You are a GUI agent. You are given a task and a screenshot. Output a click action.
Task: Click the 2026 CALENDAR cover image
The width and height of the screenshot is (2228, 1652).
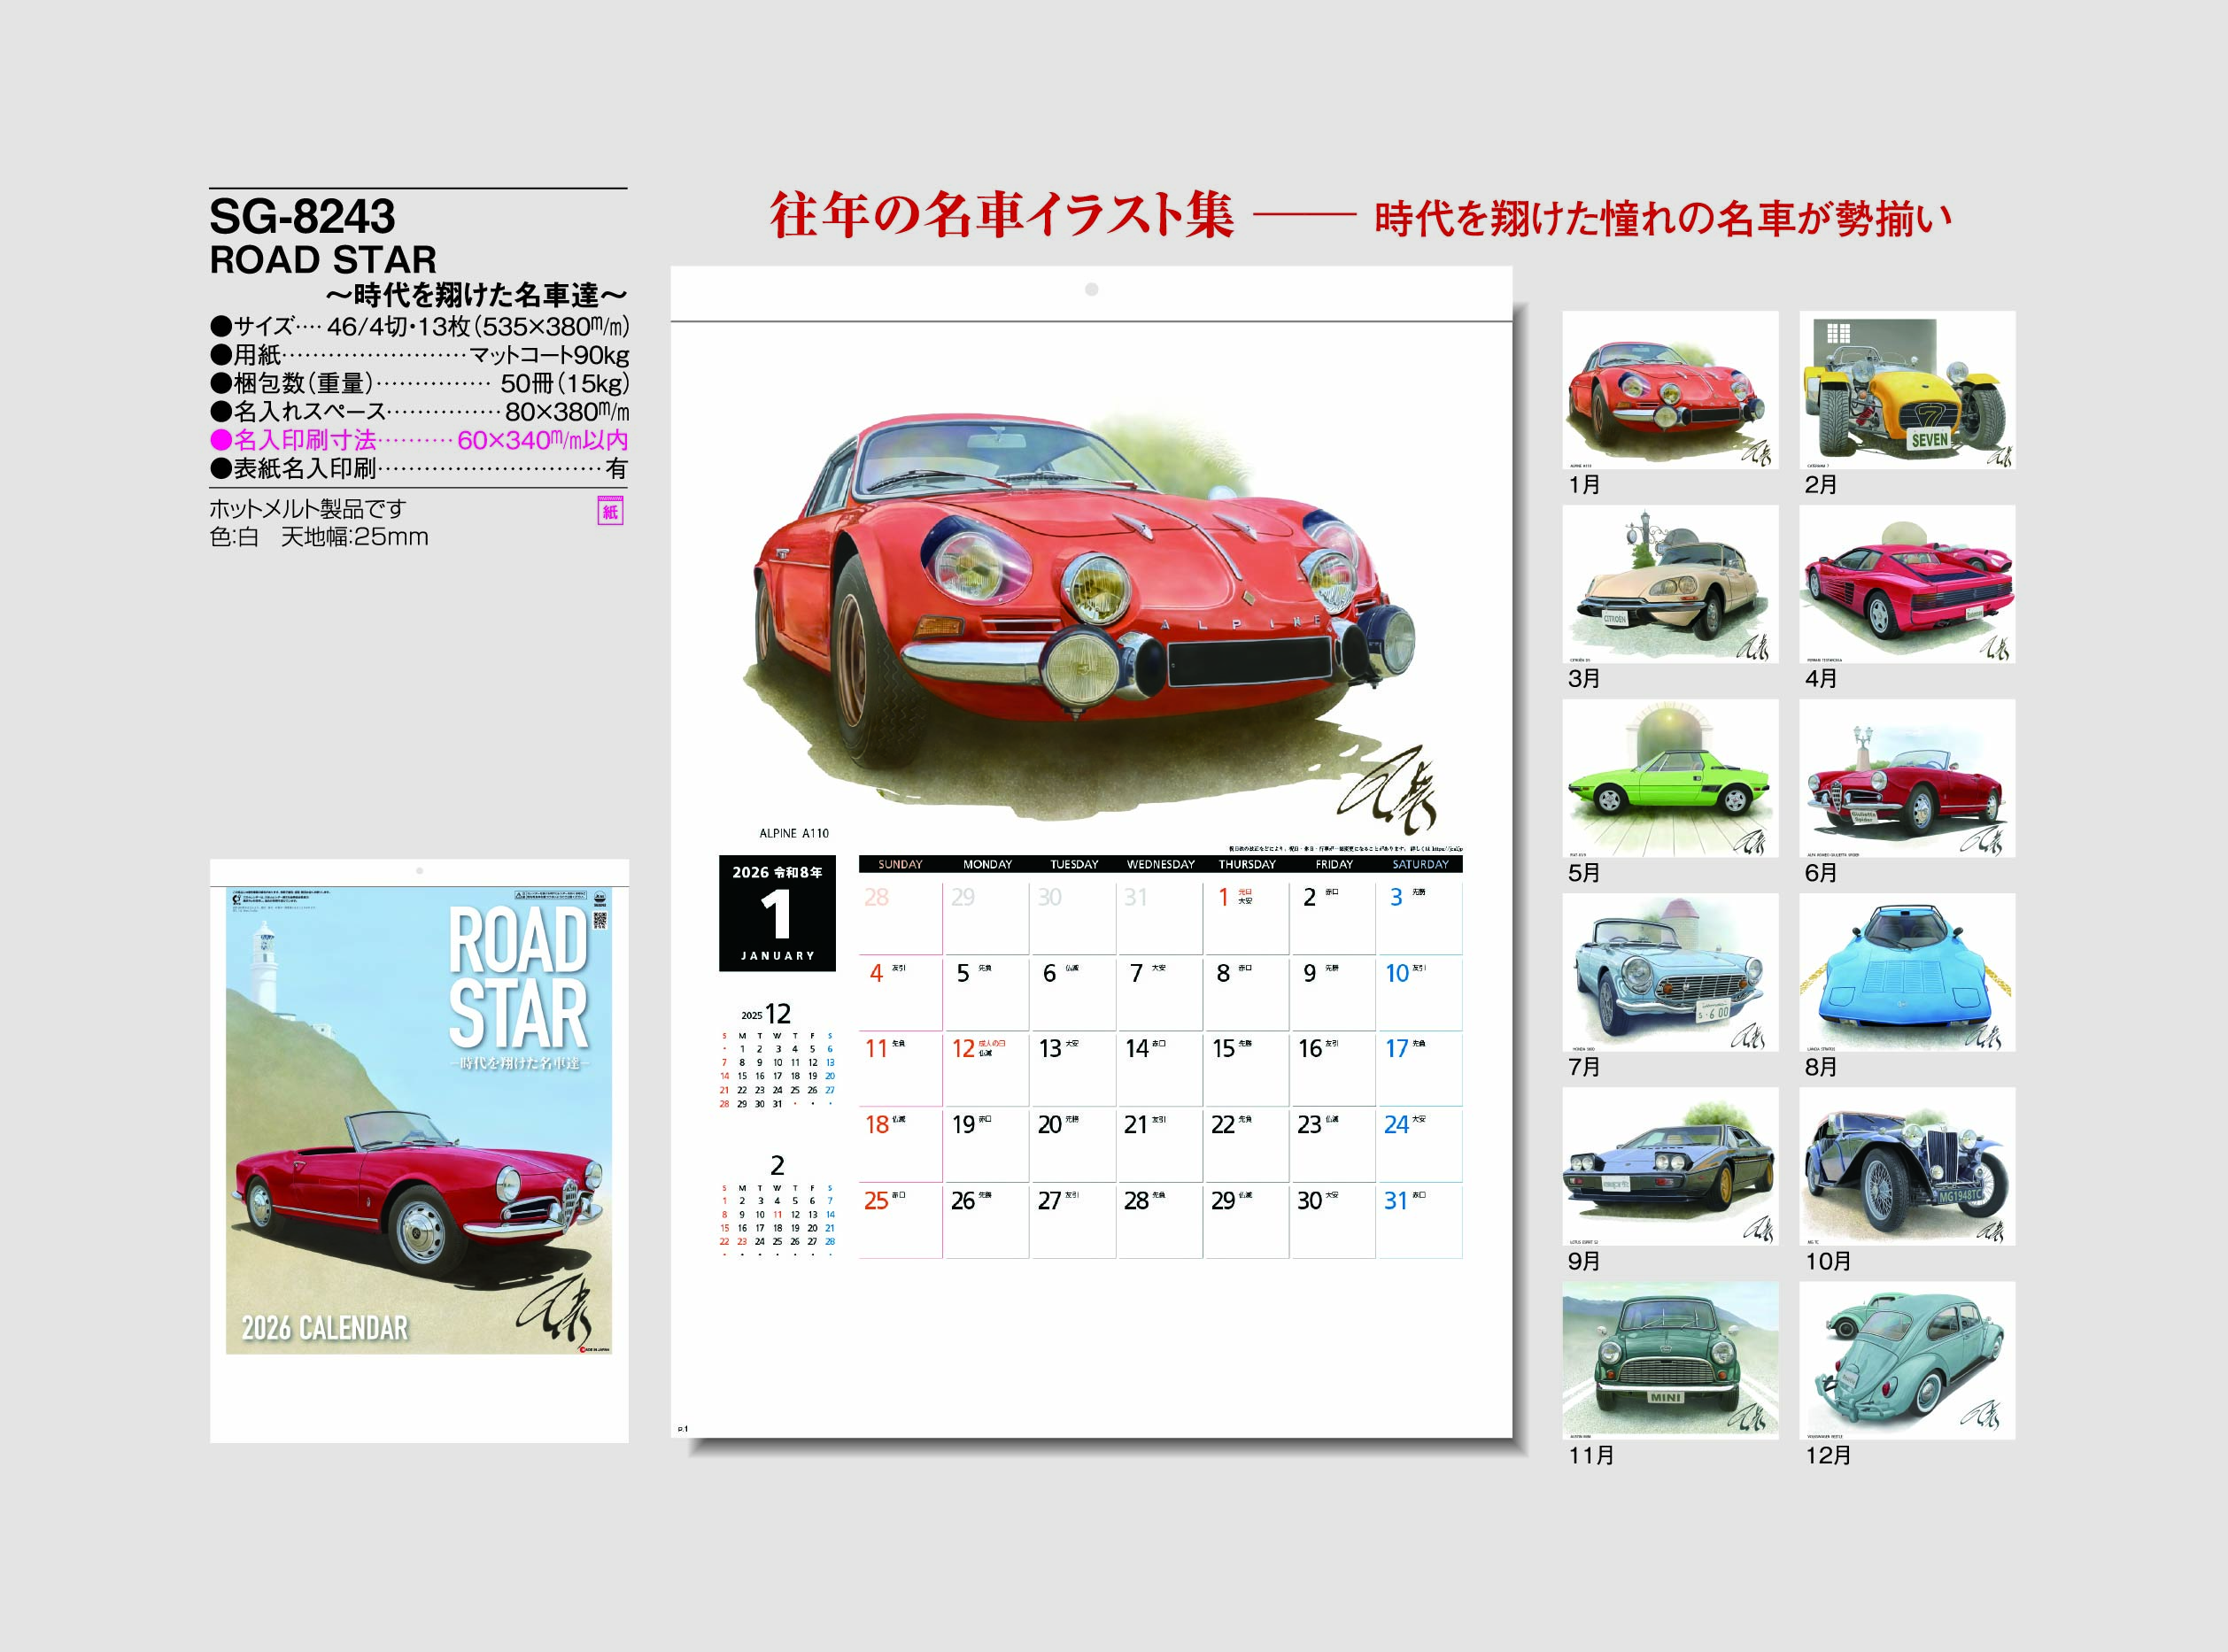coord(419,1120)
